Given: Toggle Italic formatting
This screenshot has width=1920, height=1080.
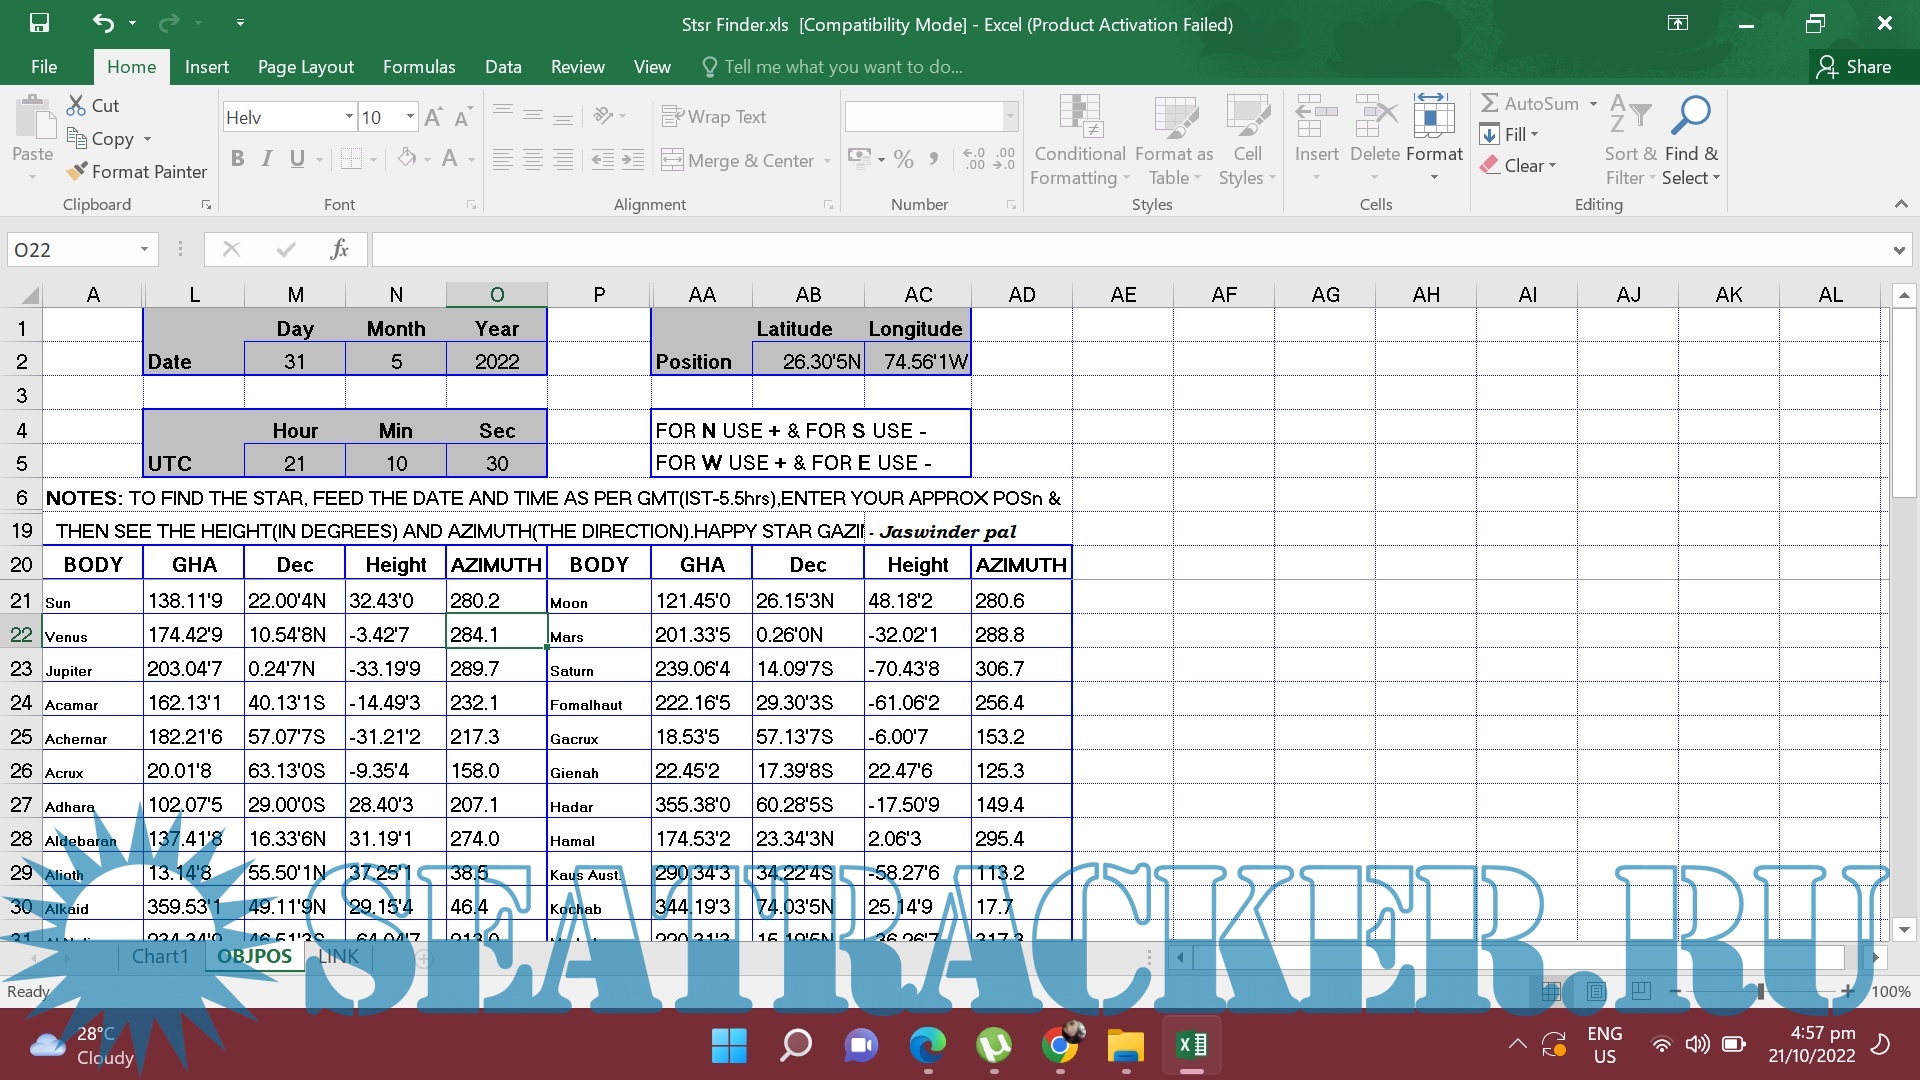Looking at the screenshot, I should click(x=267, y=159).
